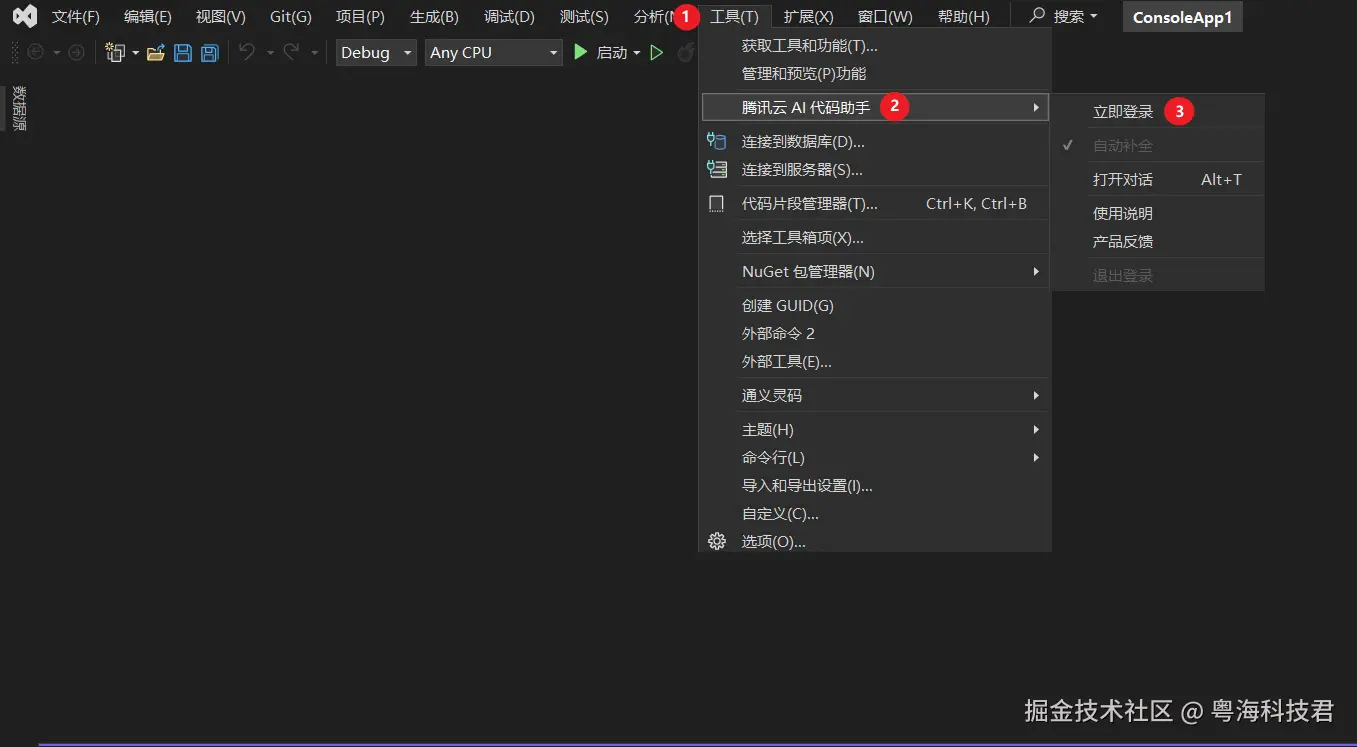The width and height of the screenshot is (1357, 747).
Task: Open the Any CPU platform dropdown
Action: 494,52
